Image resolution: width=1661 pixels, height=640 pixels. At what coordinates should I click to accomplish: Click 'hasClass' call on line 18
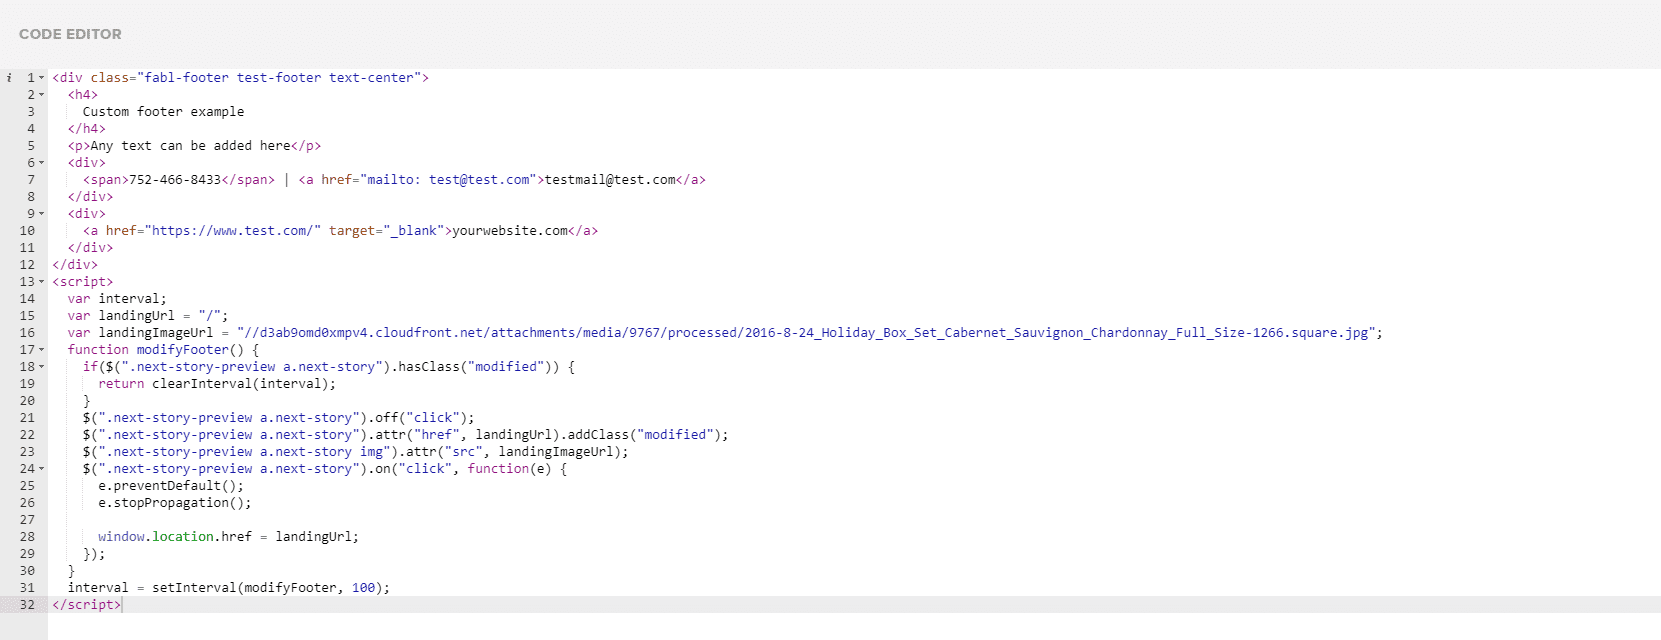pos(429,367)
